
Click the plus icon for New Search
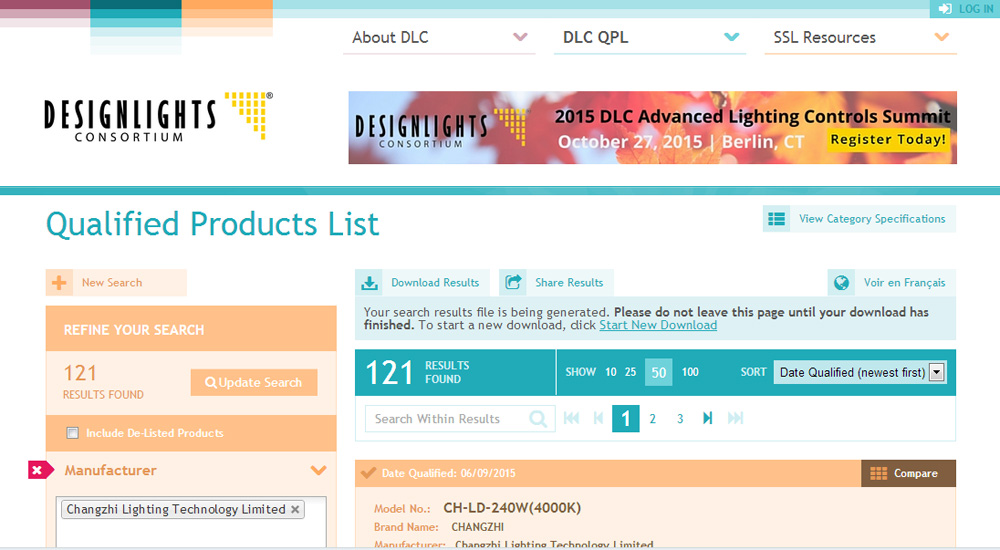59,283
